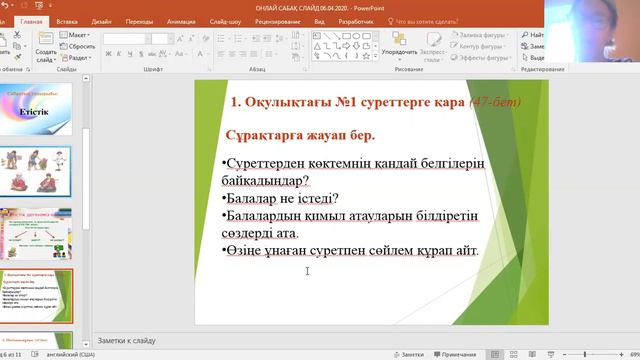Open the Макет layout dropdown
640x360 pixels.
click(x=75, y=35)
